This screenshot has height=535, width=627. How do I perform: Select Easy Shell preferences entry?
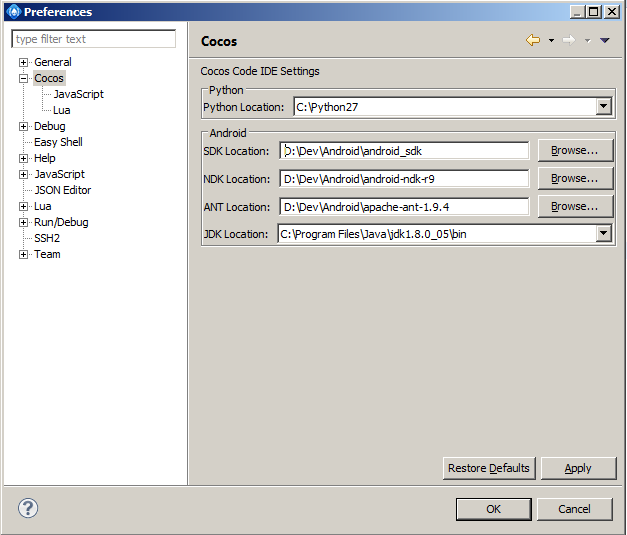[x=58, y=142]
